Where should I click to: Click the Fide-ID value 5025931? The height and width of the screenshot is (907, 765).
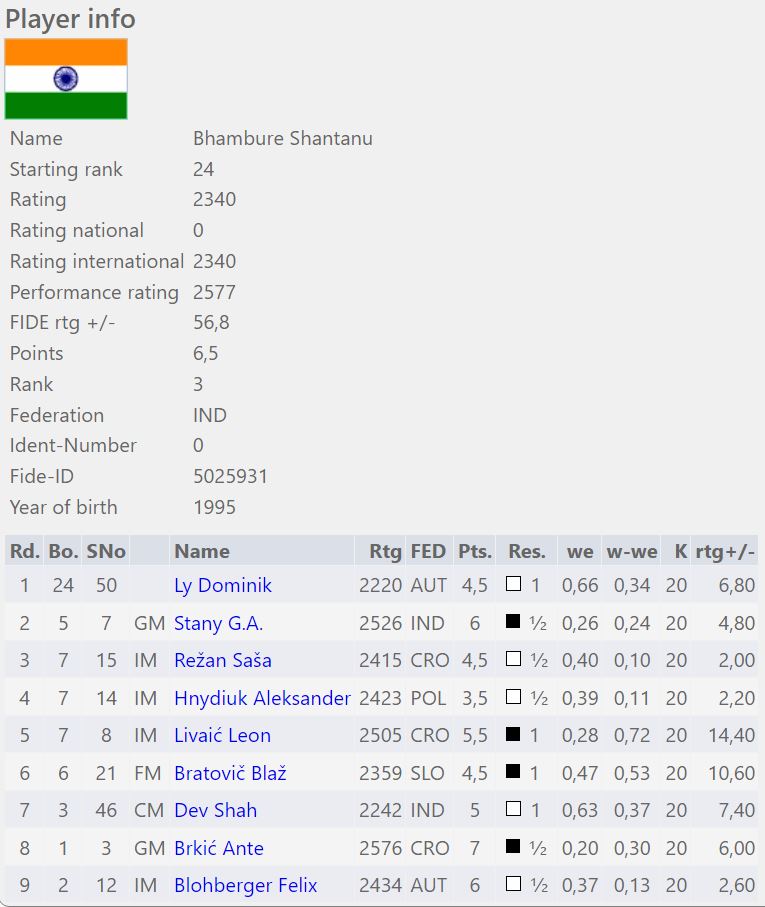click(230, 477)
